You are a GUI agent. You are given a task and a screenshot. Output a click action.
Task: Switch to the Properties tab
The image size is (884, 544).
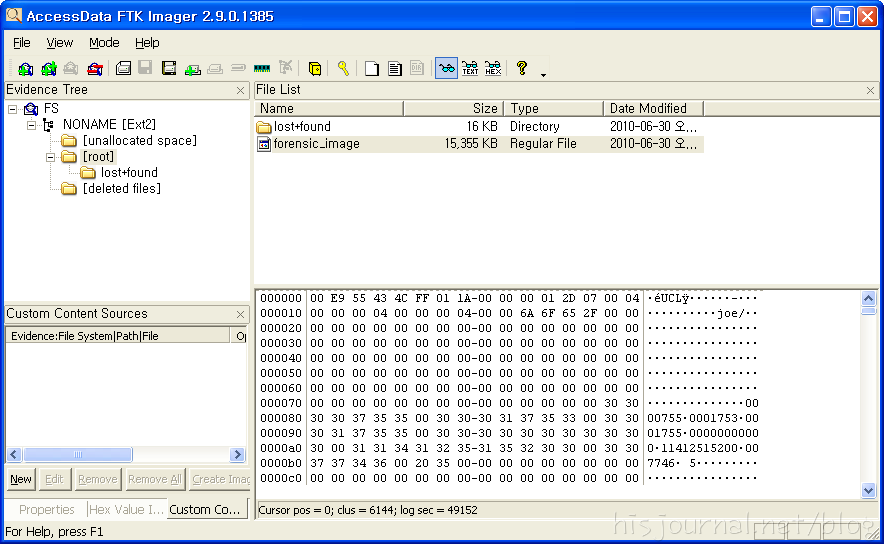(x=46, y=510)
